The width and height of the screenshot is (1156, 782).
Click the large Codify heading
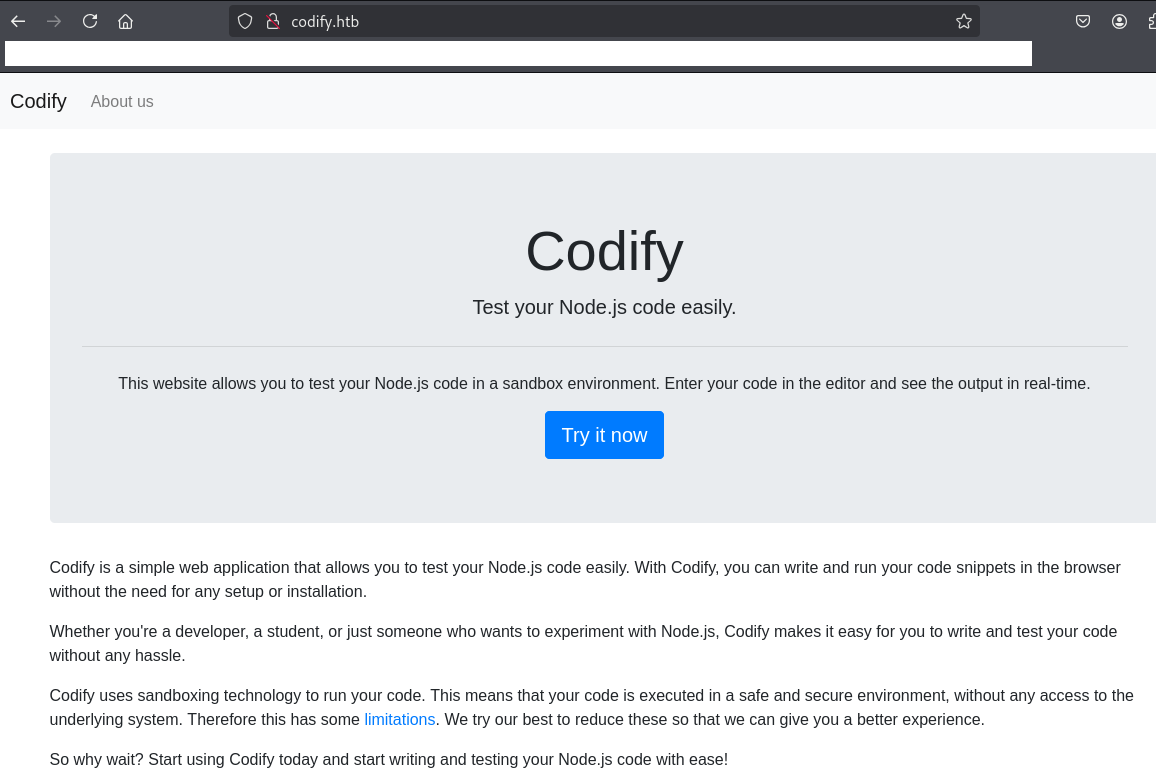604,251
